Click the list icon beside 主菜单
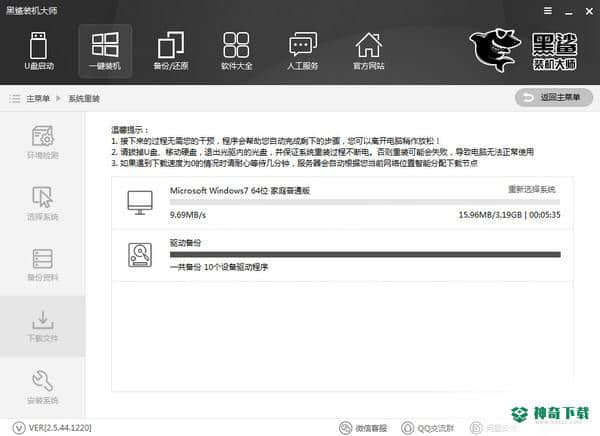The width and height of the screenshot is (600, 436). point(15,99)
